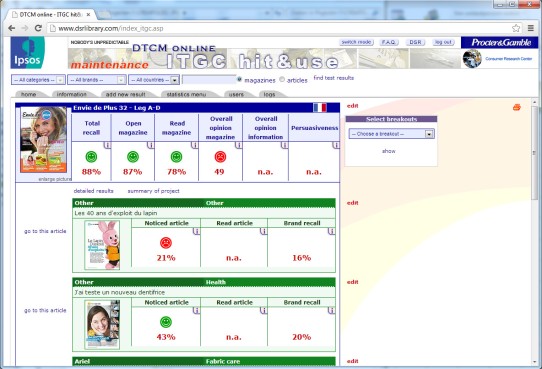Click info icon beside Persuasiveness column
542x369 pixels.
336,145
